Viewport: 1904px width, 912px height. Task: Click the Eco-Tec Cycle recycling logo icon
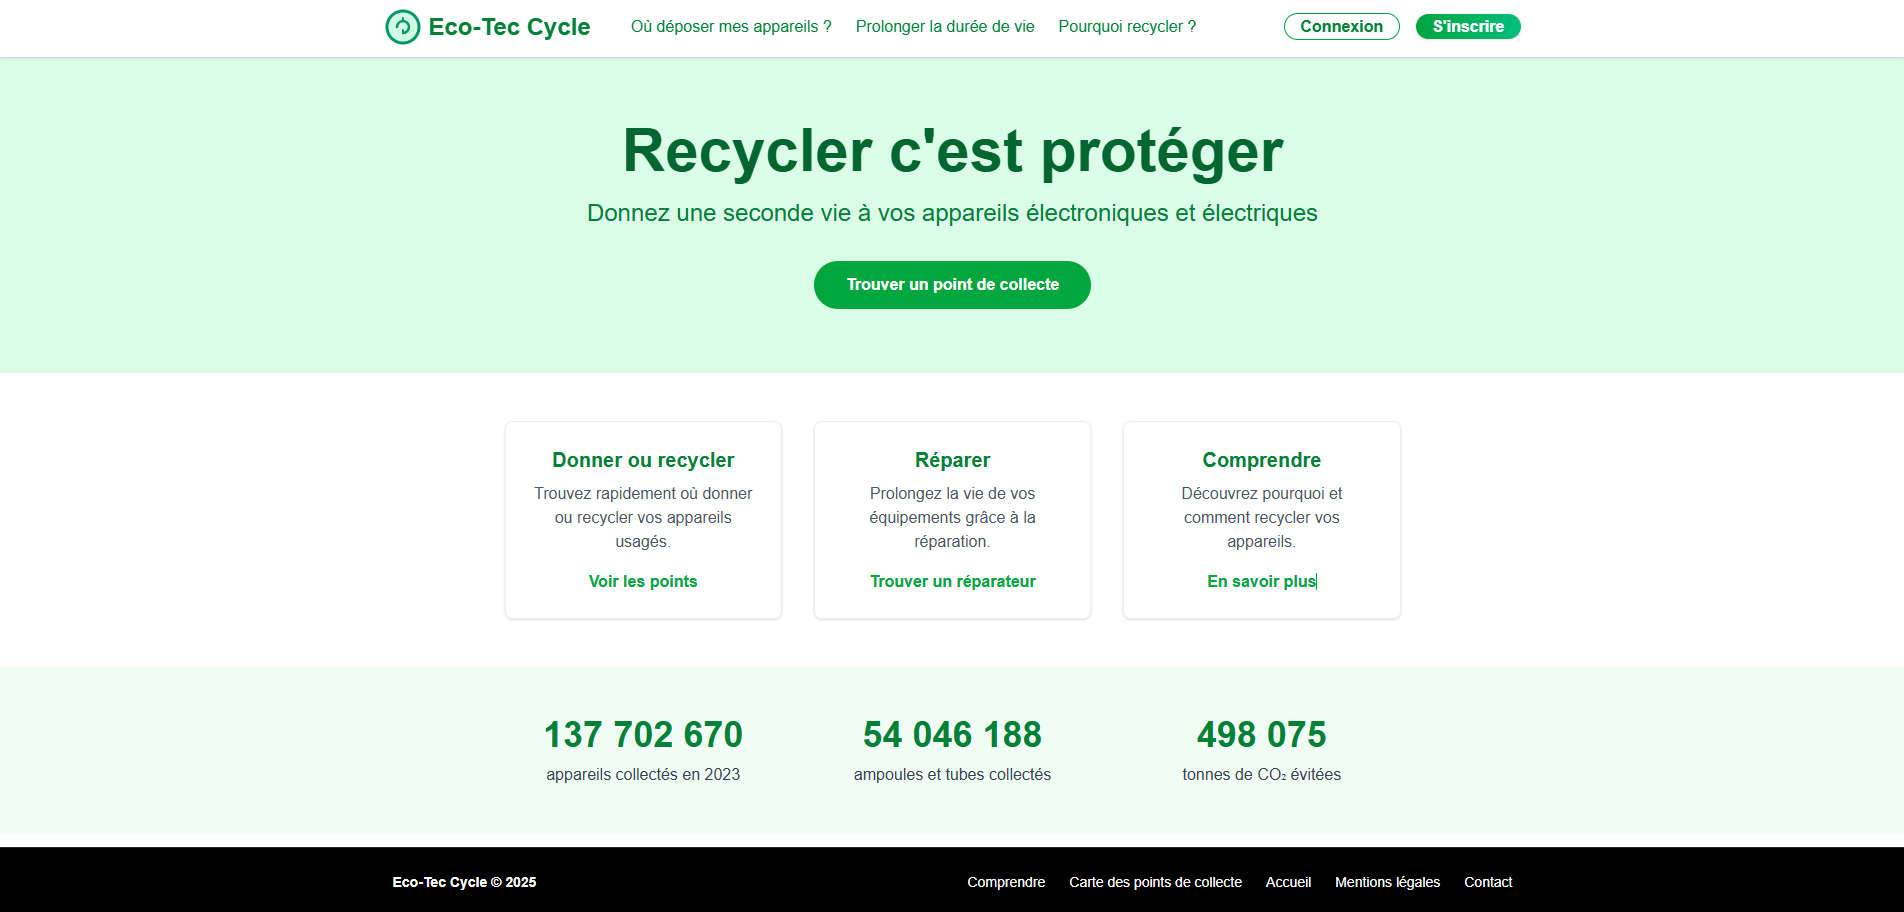(403, 27)
